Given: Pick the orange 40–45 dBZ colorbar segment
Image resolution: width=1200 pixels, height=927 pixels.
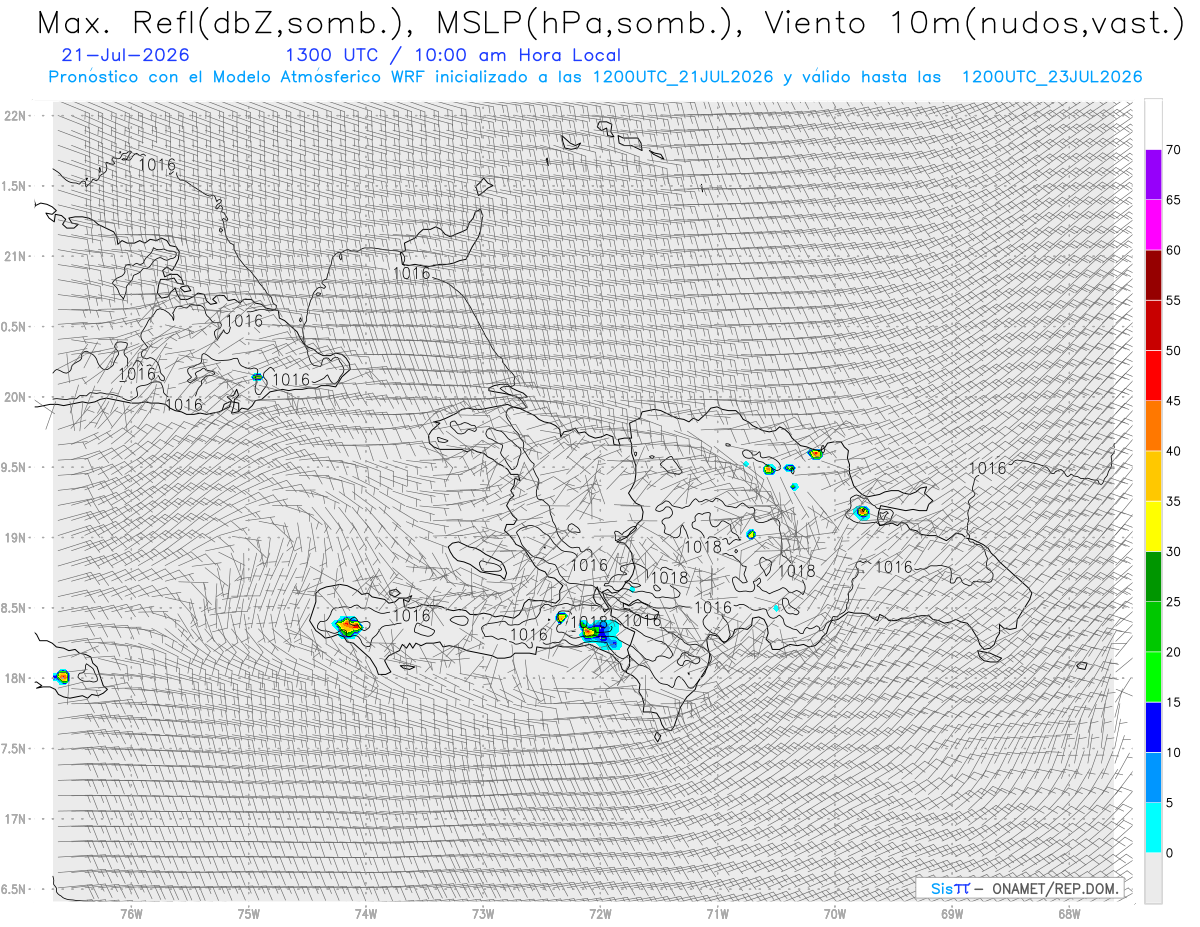Looking at the screenshot, I should tap(1153, 426).
